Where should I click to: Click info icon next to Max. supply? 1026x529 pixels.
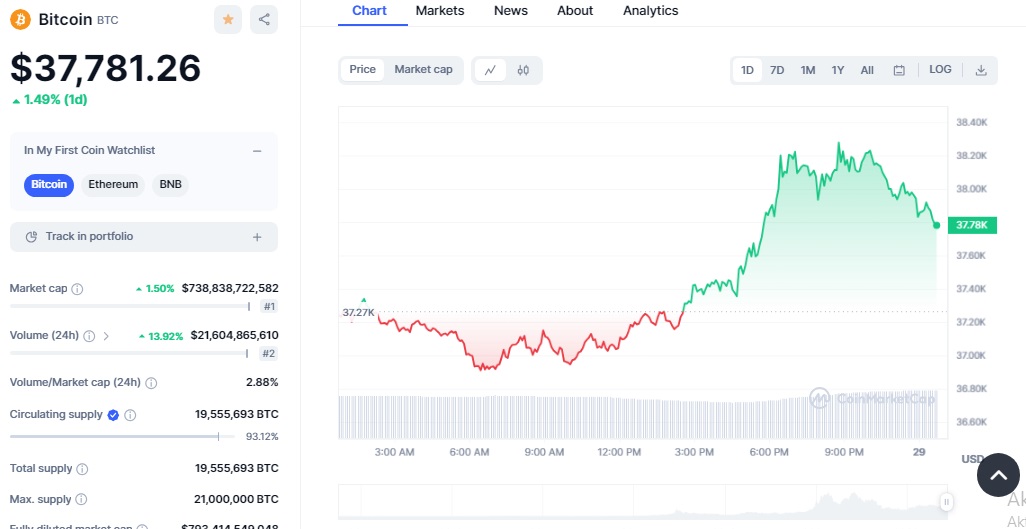81,500
